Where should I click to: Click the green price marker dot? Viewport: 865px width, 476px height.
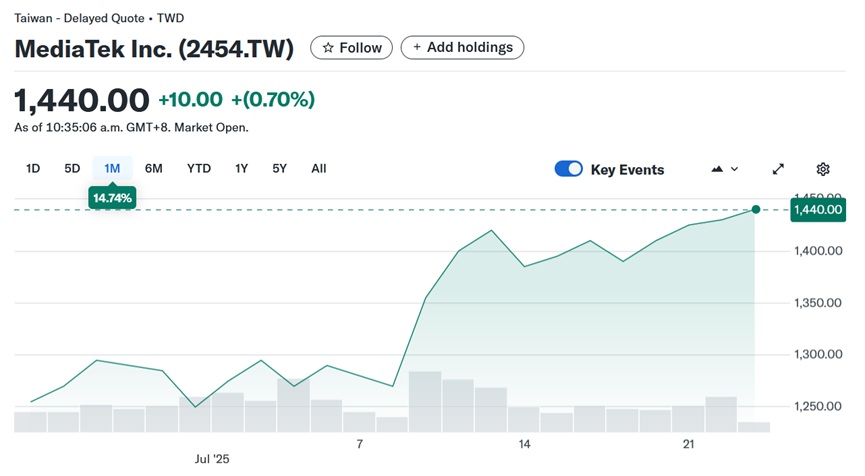pos(755,209)
